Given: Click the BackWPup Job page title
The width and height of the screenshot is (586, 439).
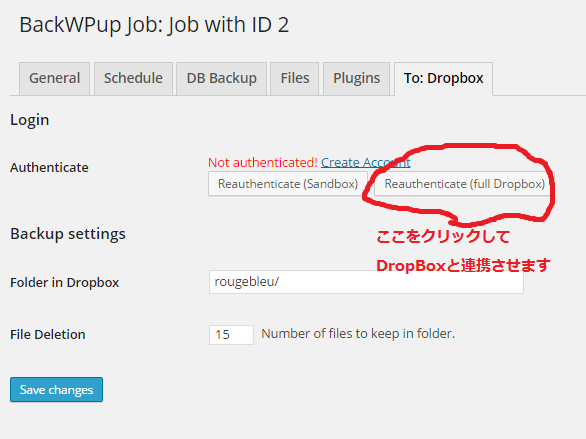Looking at the screenshot, I should coord(154,25).
